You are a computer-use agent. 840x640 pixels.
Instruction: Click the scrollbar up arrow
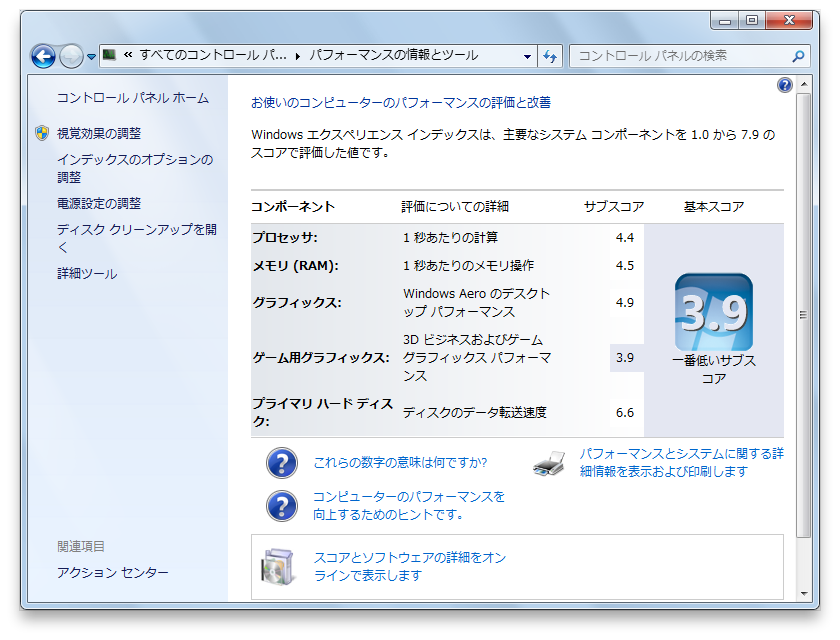tap(803, 85)
